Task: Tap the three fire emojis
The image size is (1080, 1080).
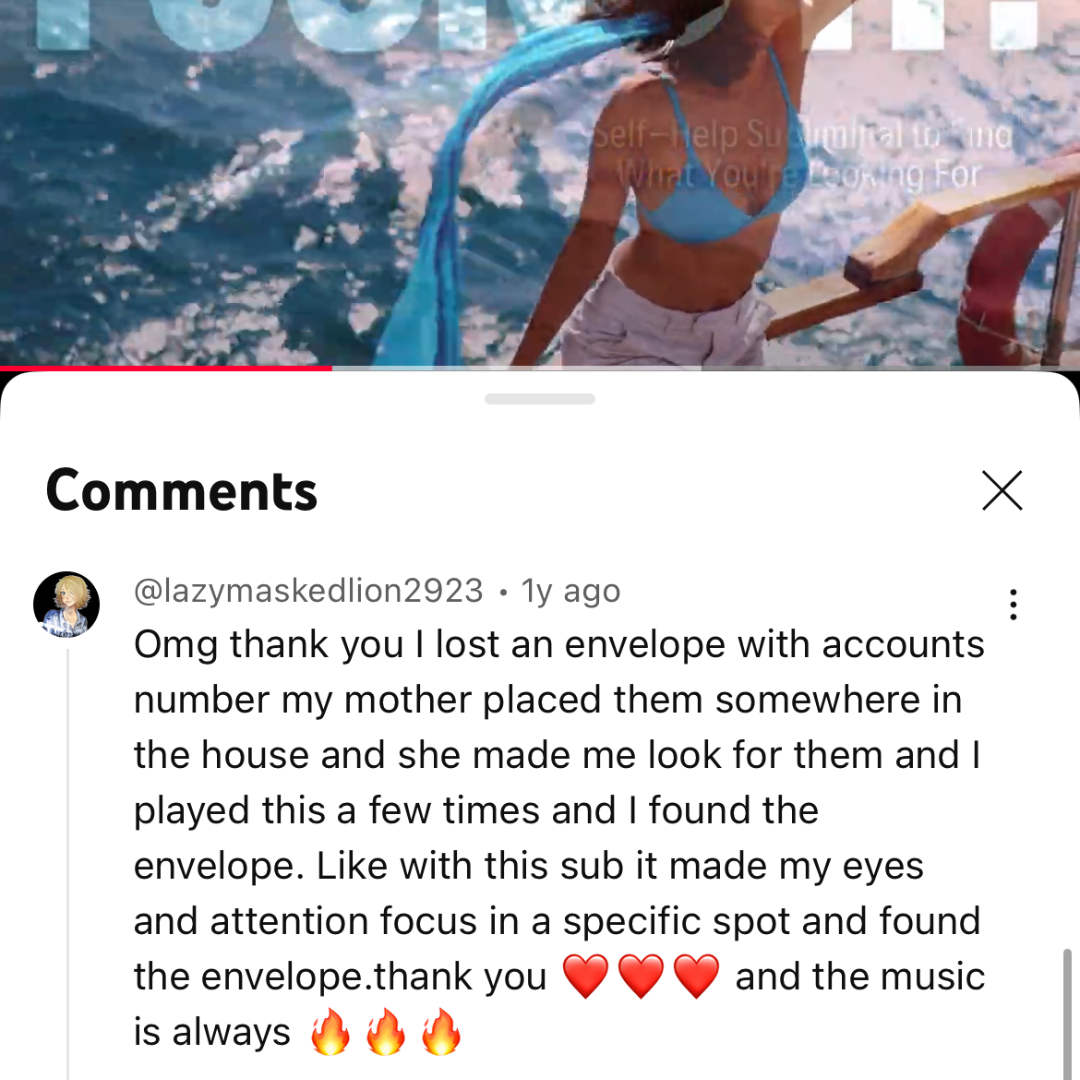Action: [386, 1032]
